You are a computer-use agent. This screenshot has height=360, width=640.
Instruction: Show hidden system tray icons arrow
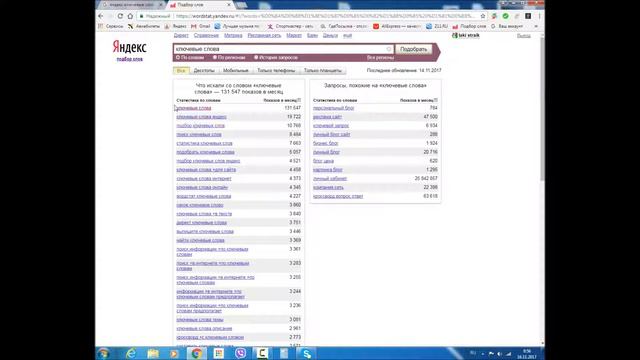[483, 354]
